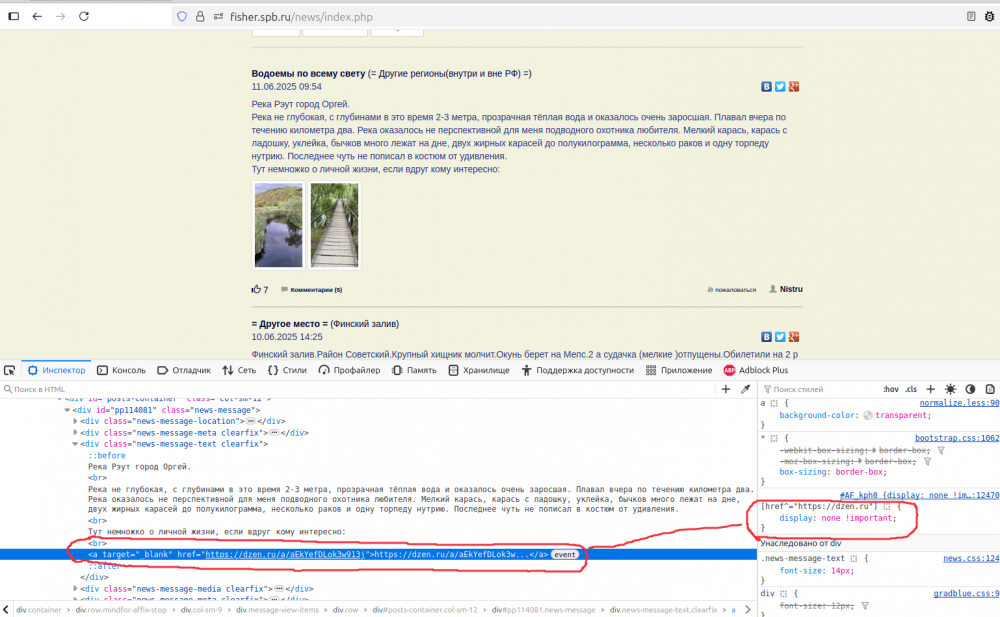The height and width of the screenshot is (617, 1000).
Task: Open normalize.less:90 source link
Action: (959, 403)
